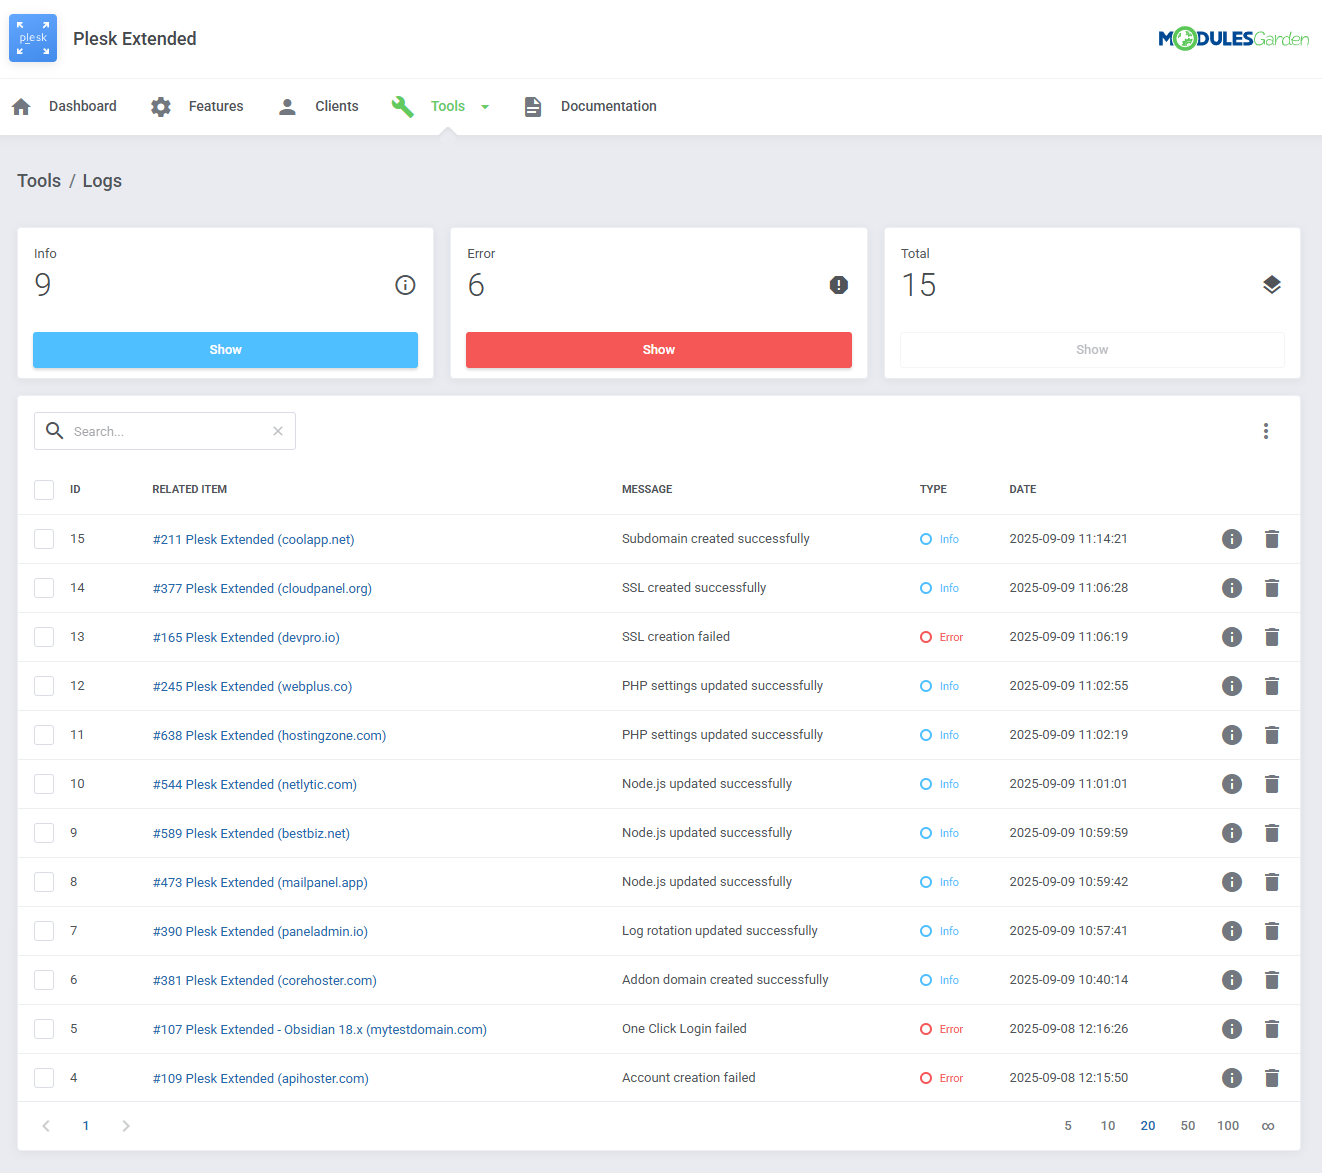The width and height of the screenshot is (1322, 1173).
Task: Show only Error logs with the red Show button
Action: tap(658, 350)
